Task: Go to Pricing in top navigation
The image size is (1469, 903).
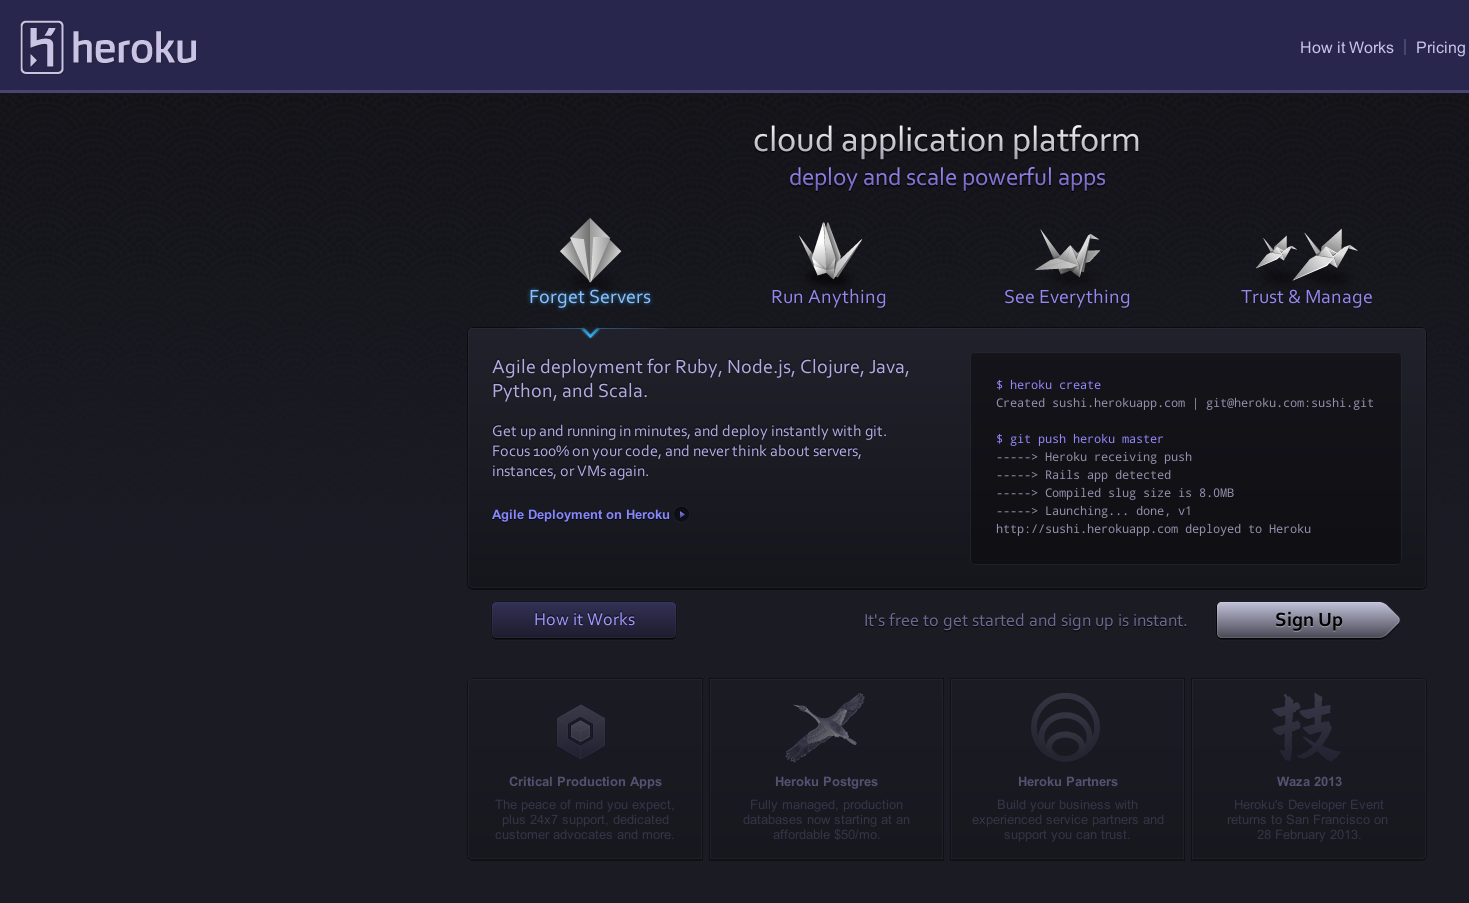Action: coord(1440,47)
